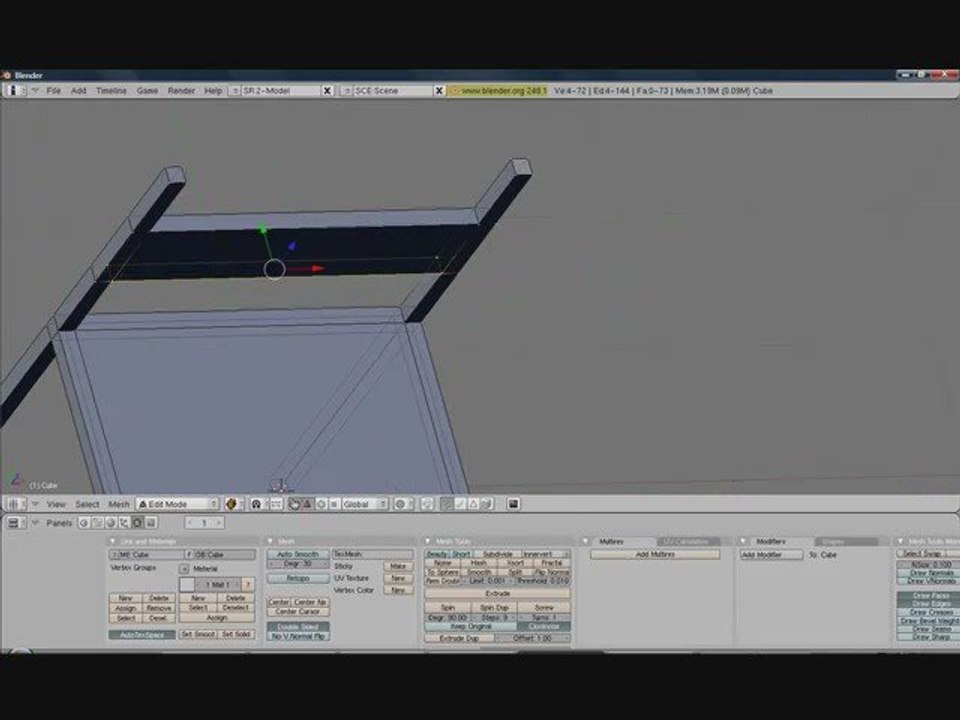The height and width of the screenshot is (720, 960).
Task: Click the render this window icon
Action: click(x=513, y=504)
